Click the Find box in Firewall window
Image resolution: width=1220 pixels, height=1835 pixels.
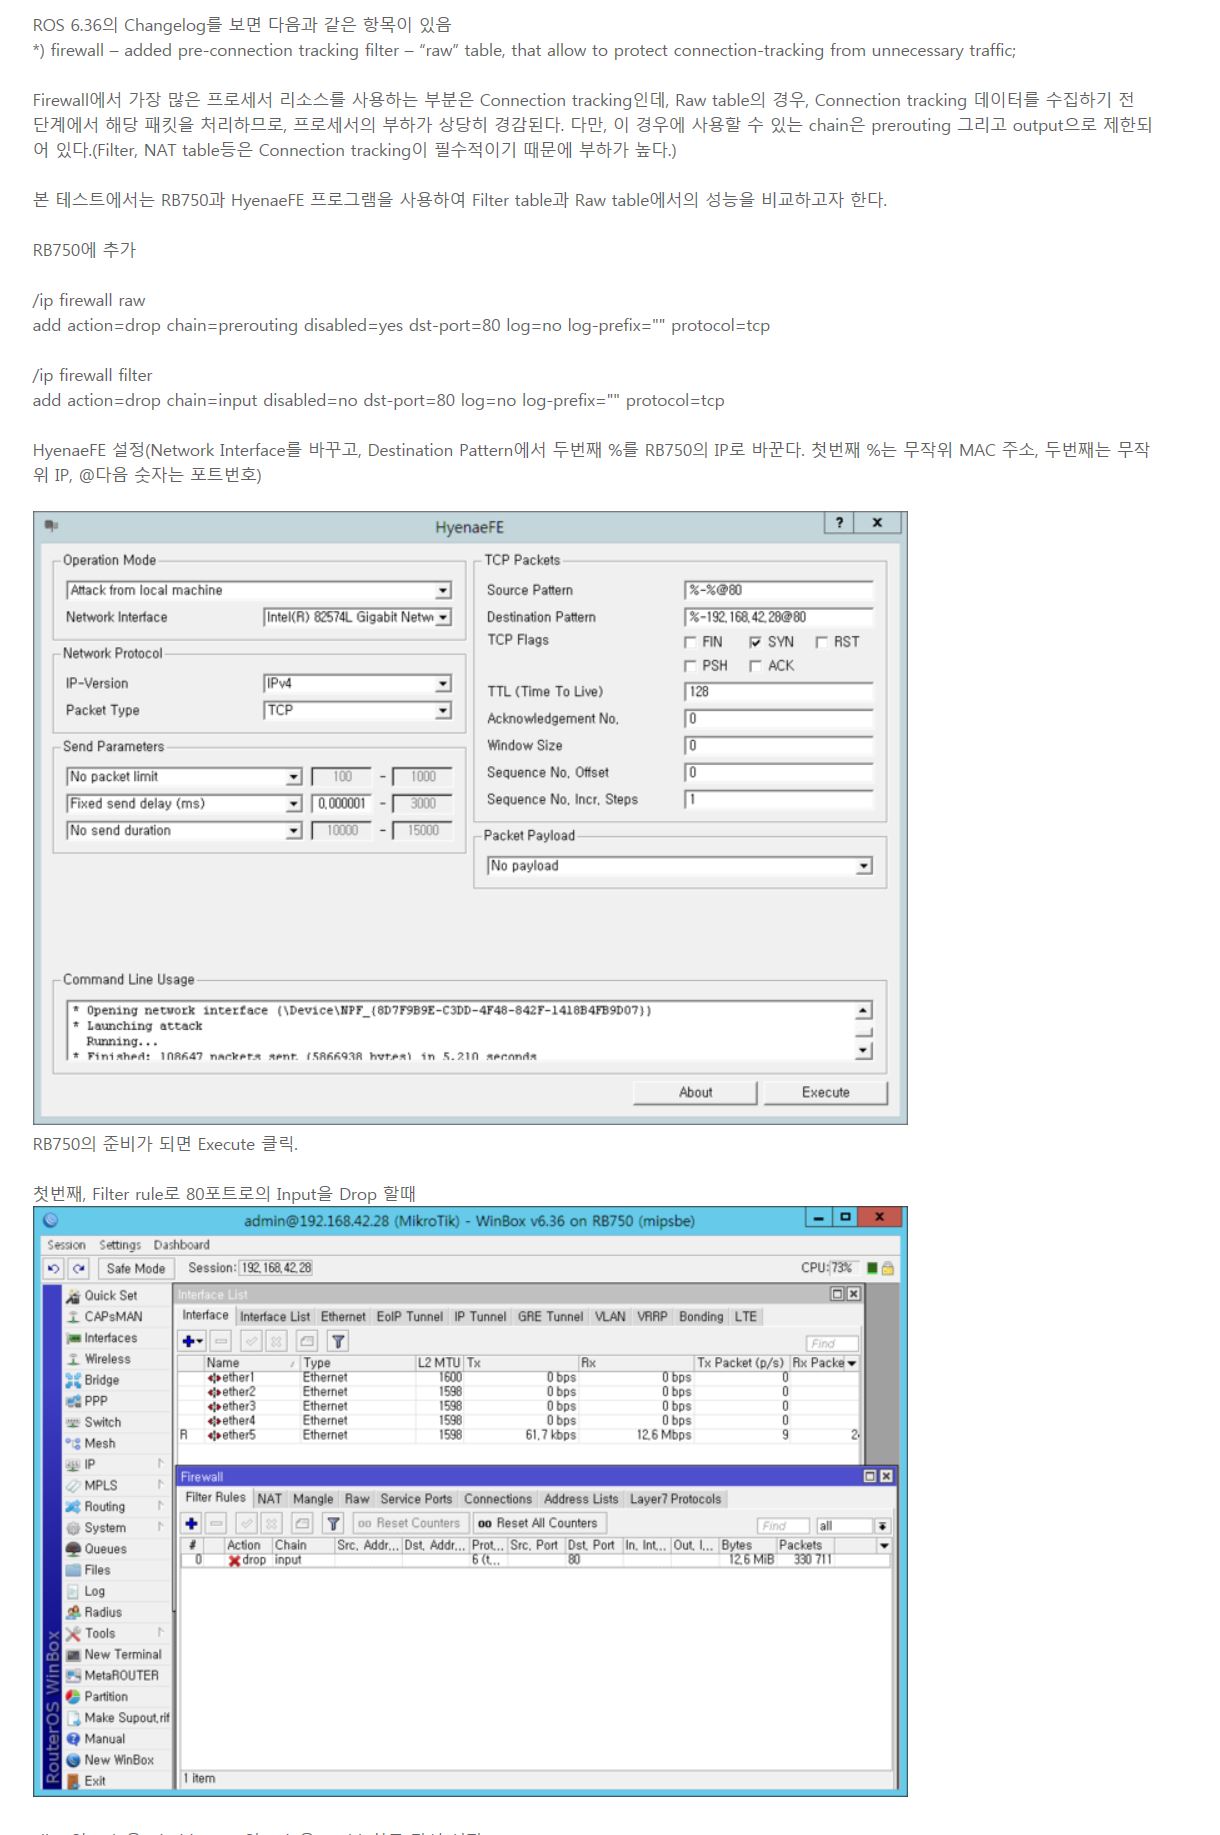point(783,1526)
